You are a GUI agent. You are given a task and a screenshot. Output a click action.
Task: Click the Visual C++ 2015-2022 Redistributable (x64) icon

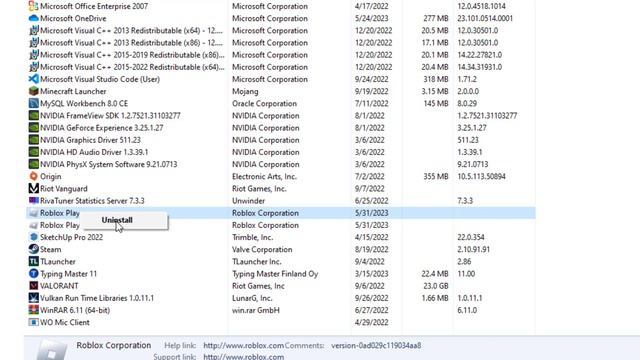click(33, 67)
